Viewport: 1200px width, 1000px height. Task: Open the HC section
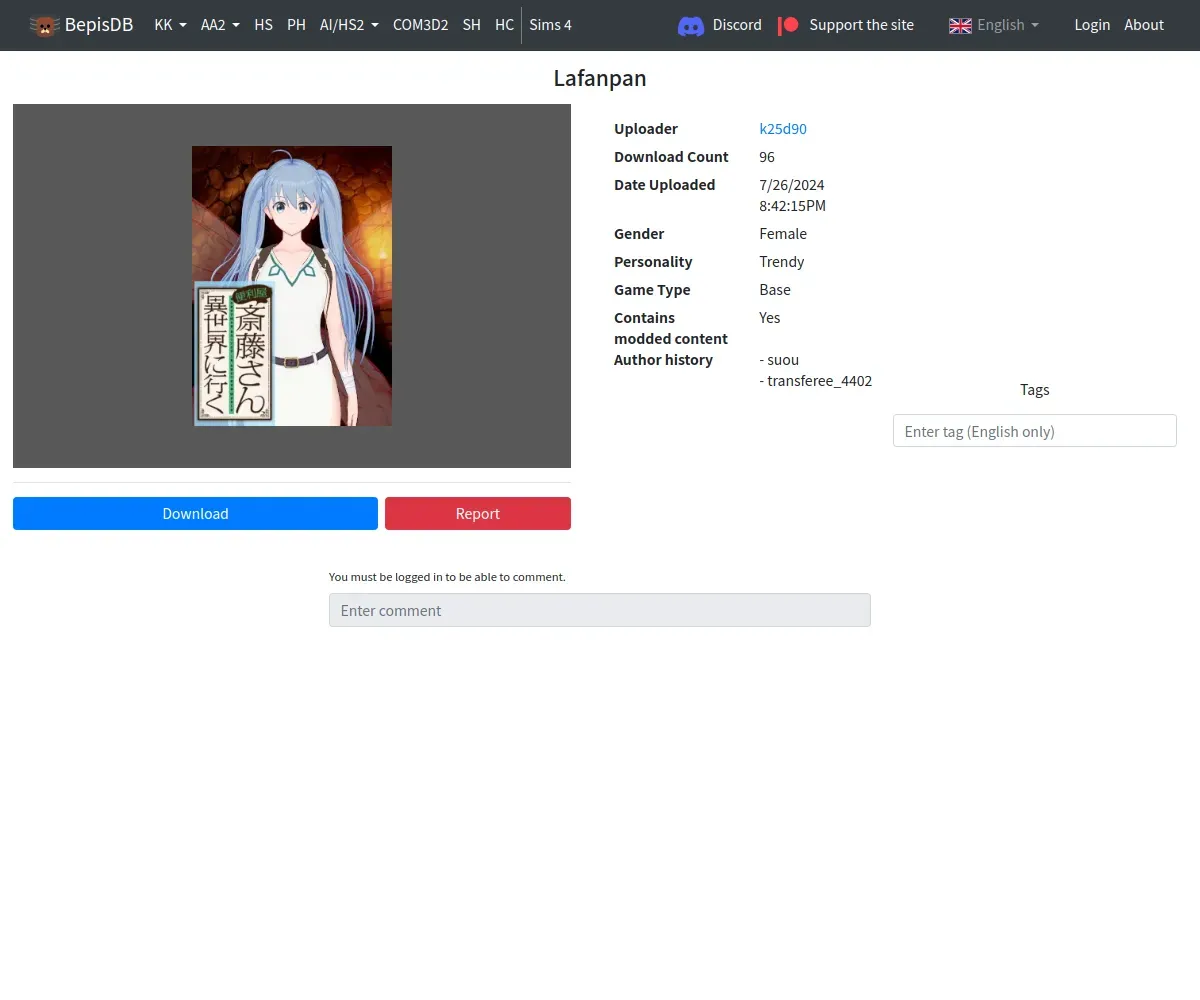pyautogui.click(x=504, y=25)
